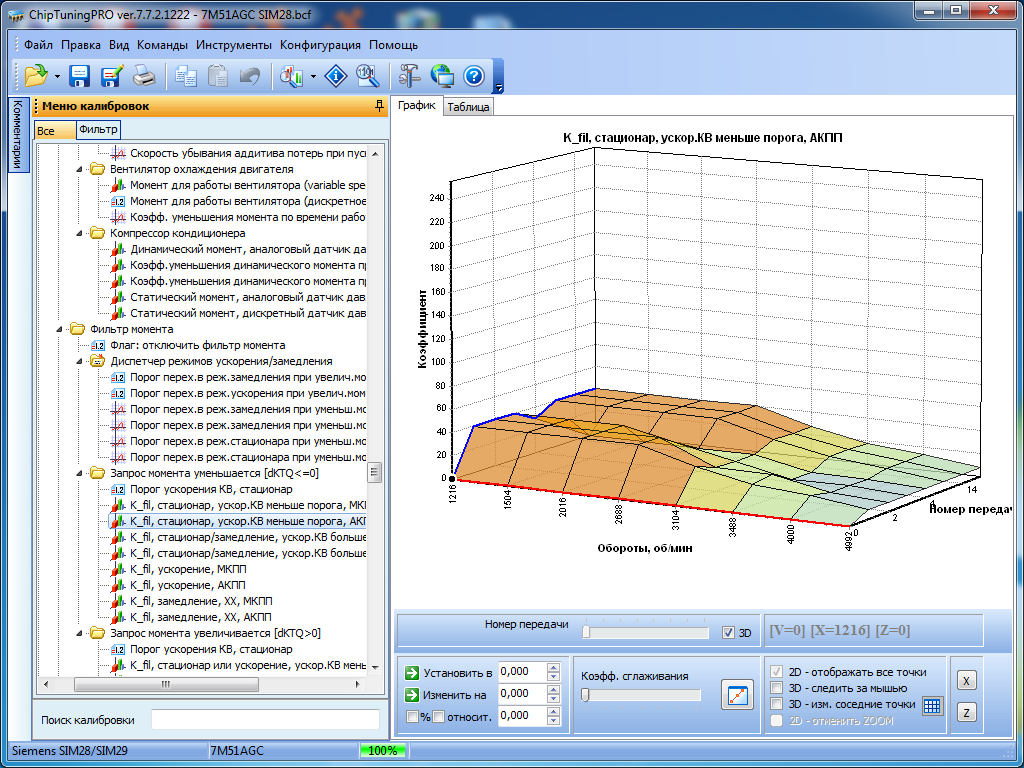Click the binary search magnifier icon
The image size is (1024, 768).
point(366,75)
